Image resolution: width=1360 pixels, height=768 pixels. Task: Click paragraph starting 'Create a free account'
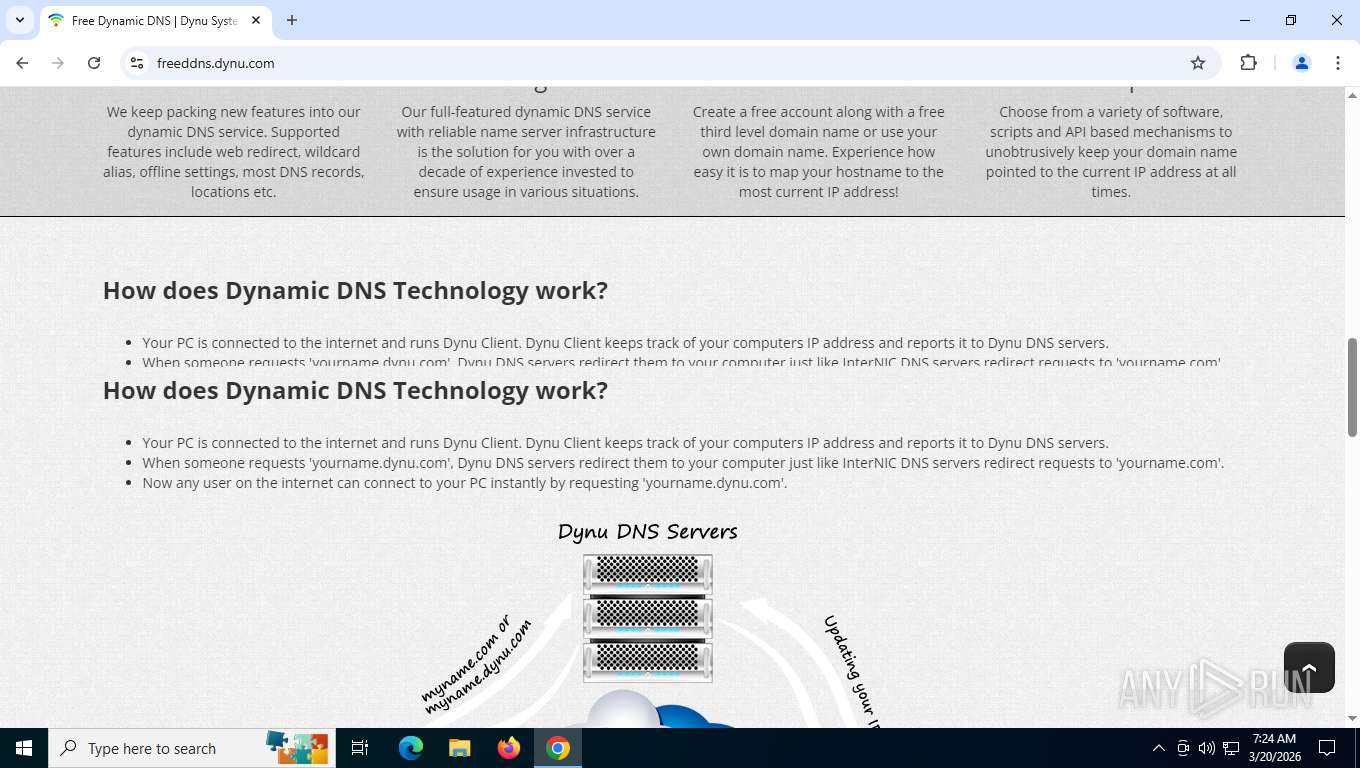pos(819,152)
